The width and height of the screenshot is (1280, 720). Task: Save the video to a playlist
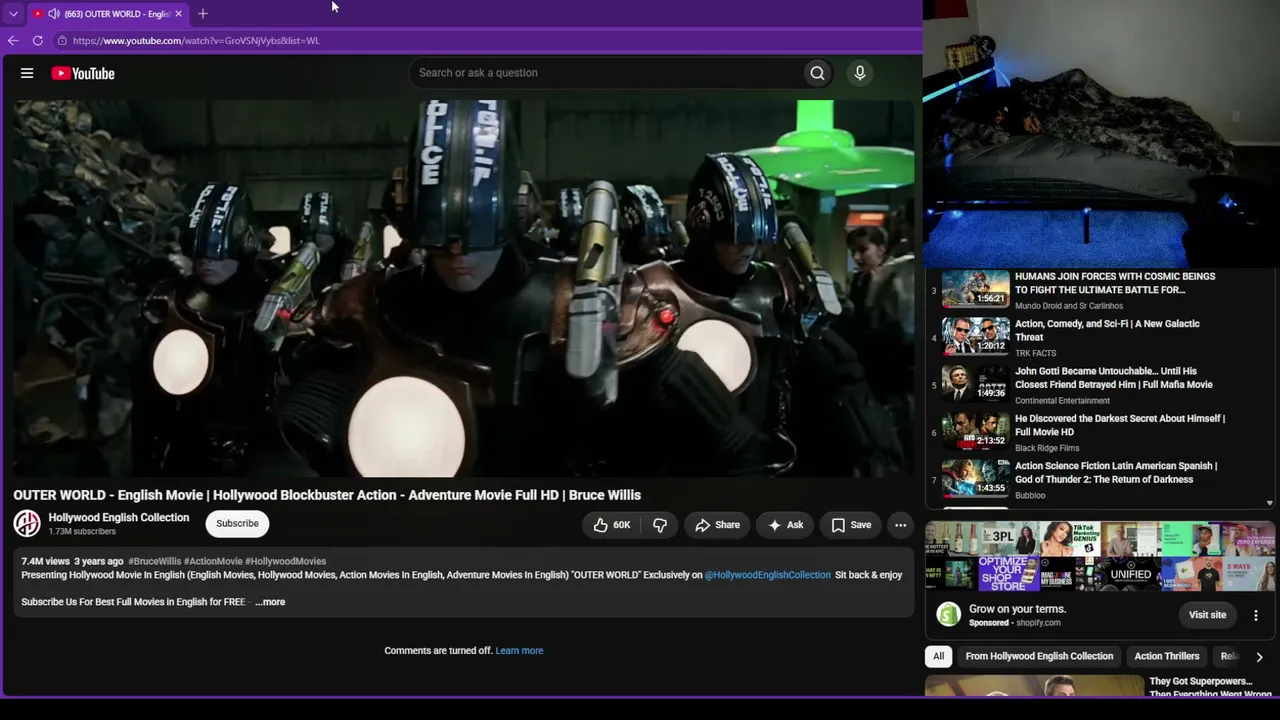851,525
